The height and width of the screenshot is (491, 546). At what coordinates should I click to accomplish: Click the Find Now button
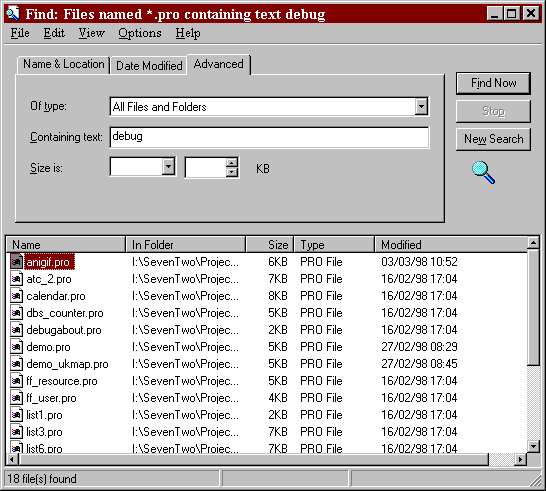[x=493, y=83]
